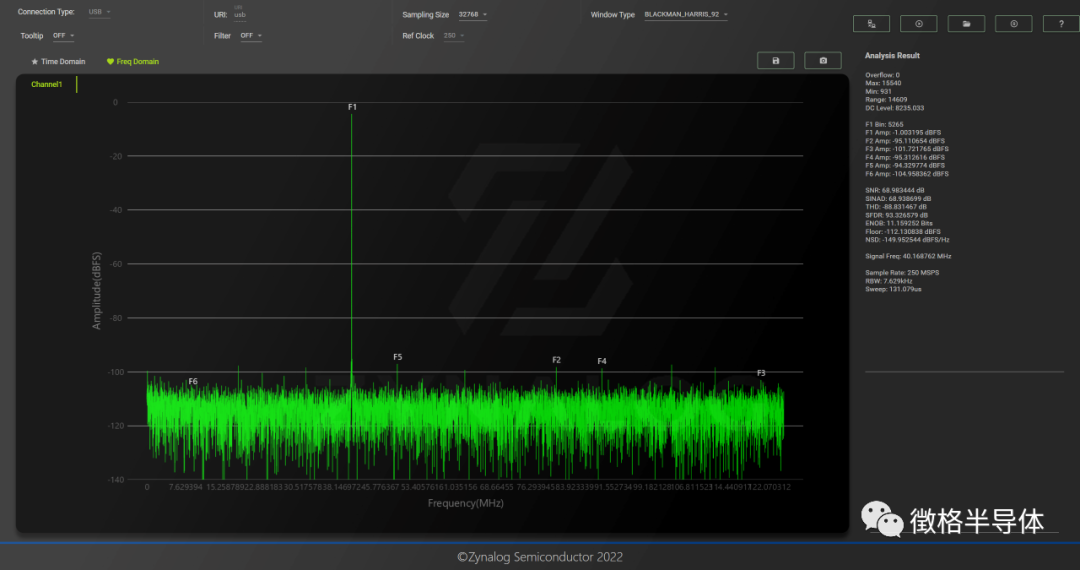Open the Filter OFF dropdown

251,36
